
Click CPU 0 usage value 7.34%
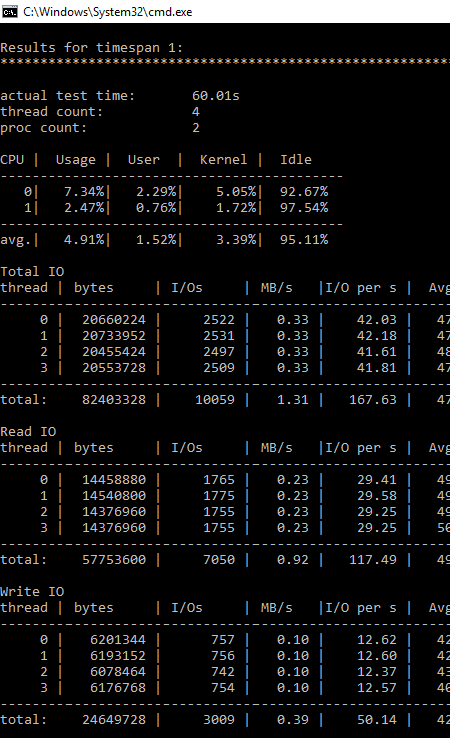coord(84,192)
